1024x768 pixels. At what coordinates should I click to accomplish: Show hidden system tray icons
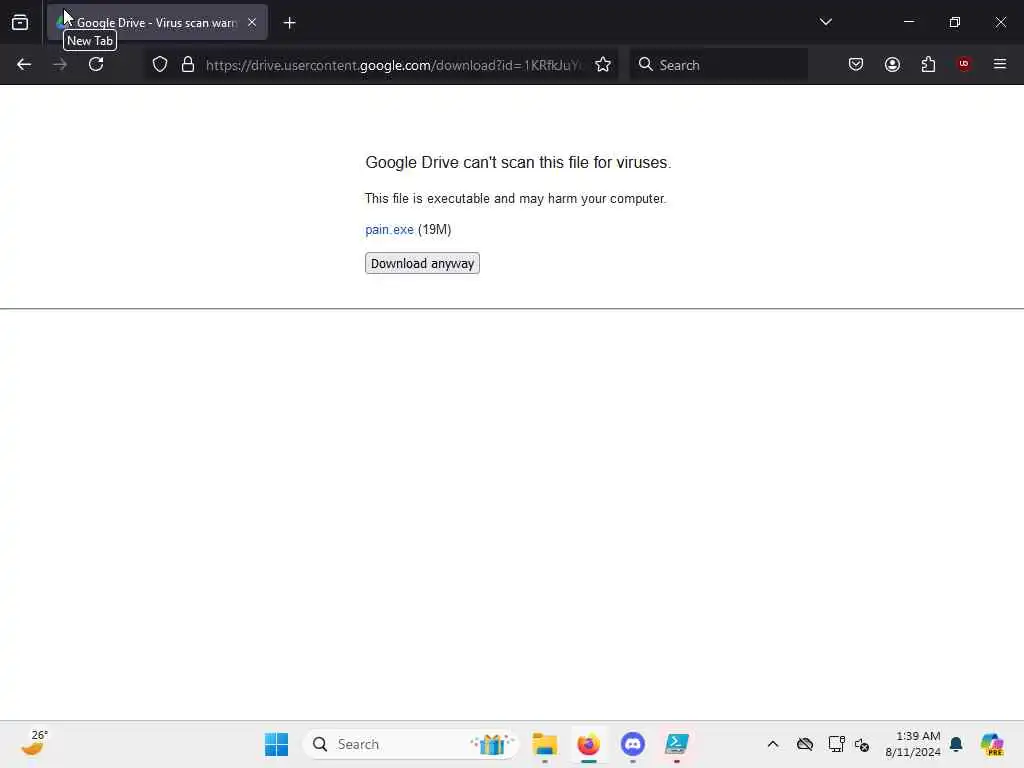773,744
